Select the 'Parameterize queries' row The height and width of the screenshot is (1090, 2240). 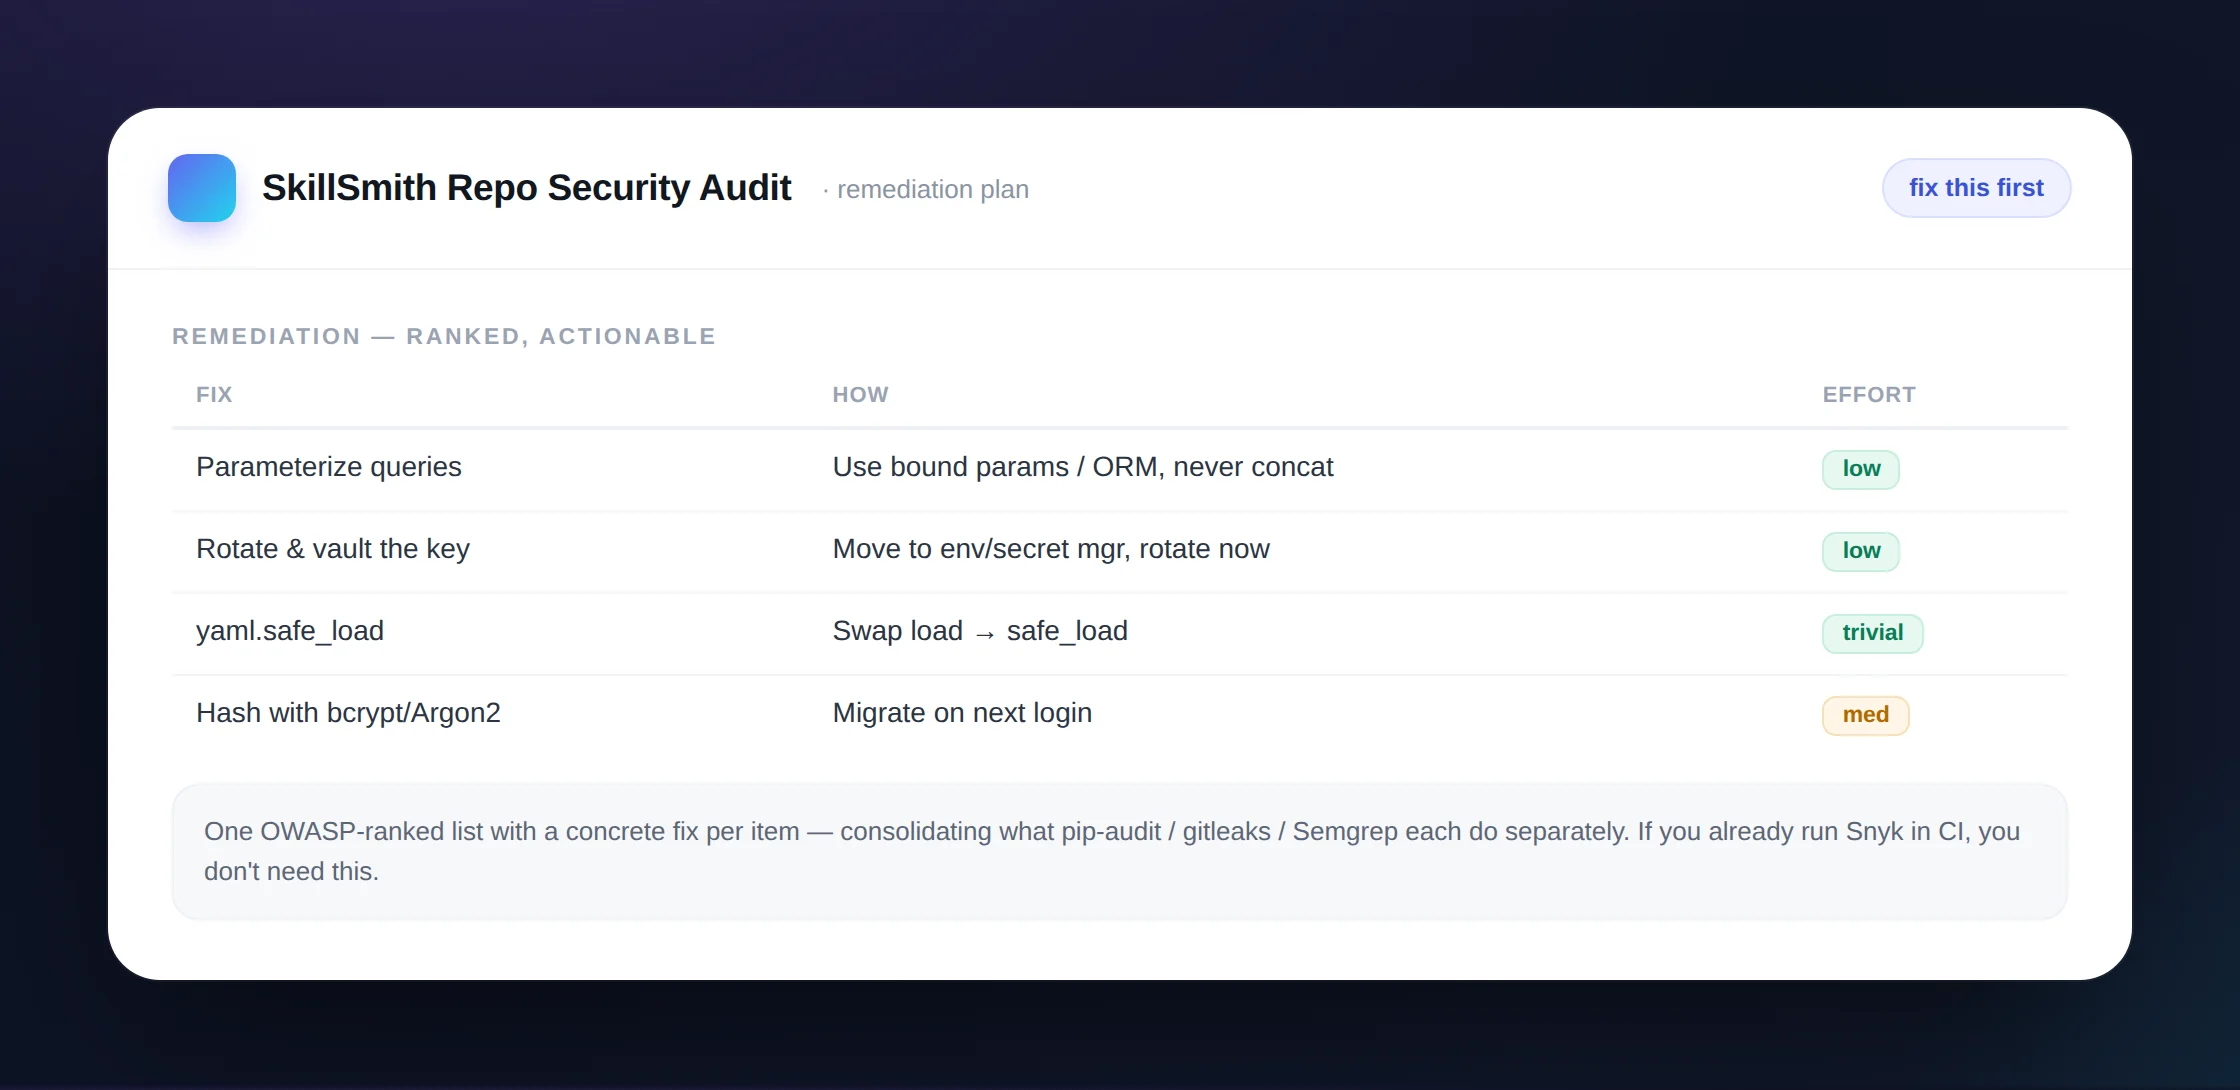pyautogui.click(x=1120, y=469)
